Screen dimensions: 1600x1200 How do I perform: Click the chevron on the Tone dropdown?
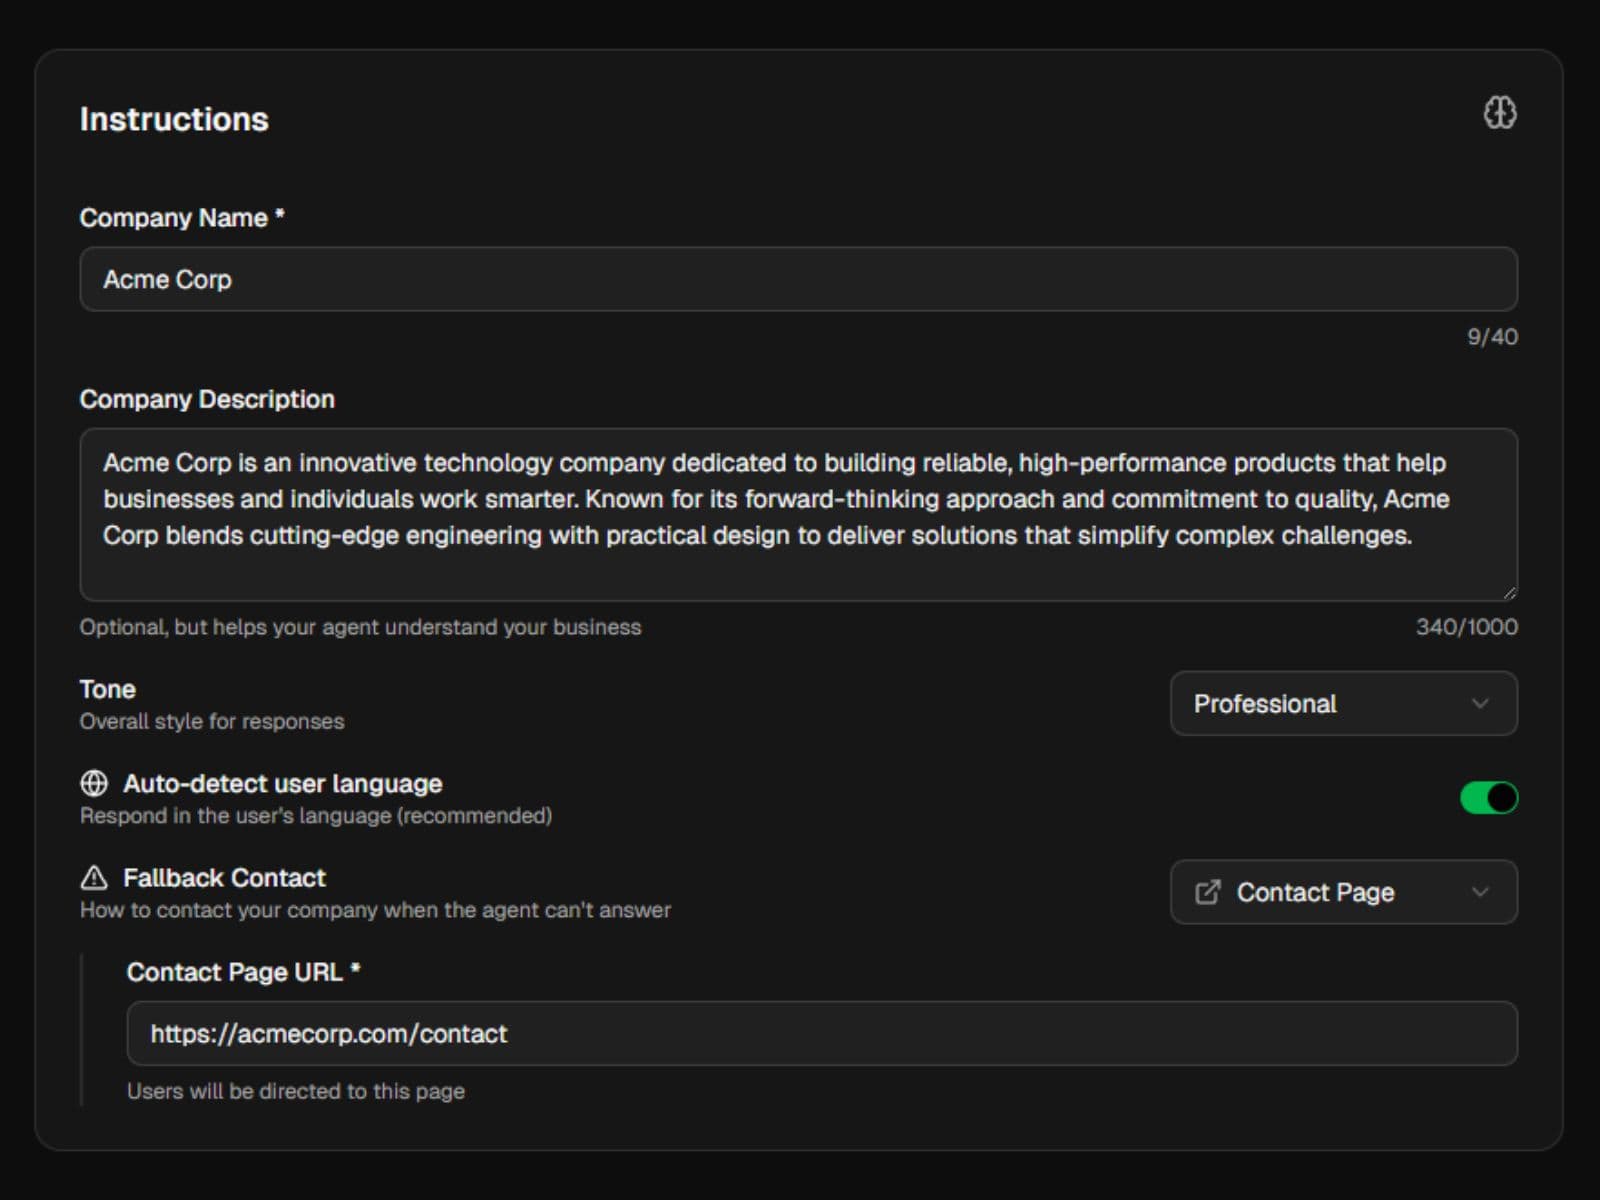point(1482,704)
